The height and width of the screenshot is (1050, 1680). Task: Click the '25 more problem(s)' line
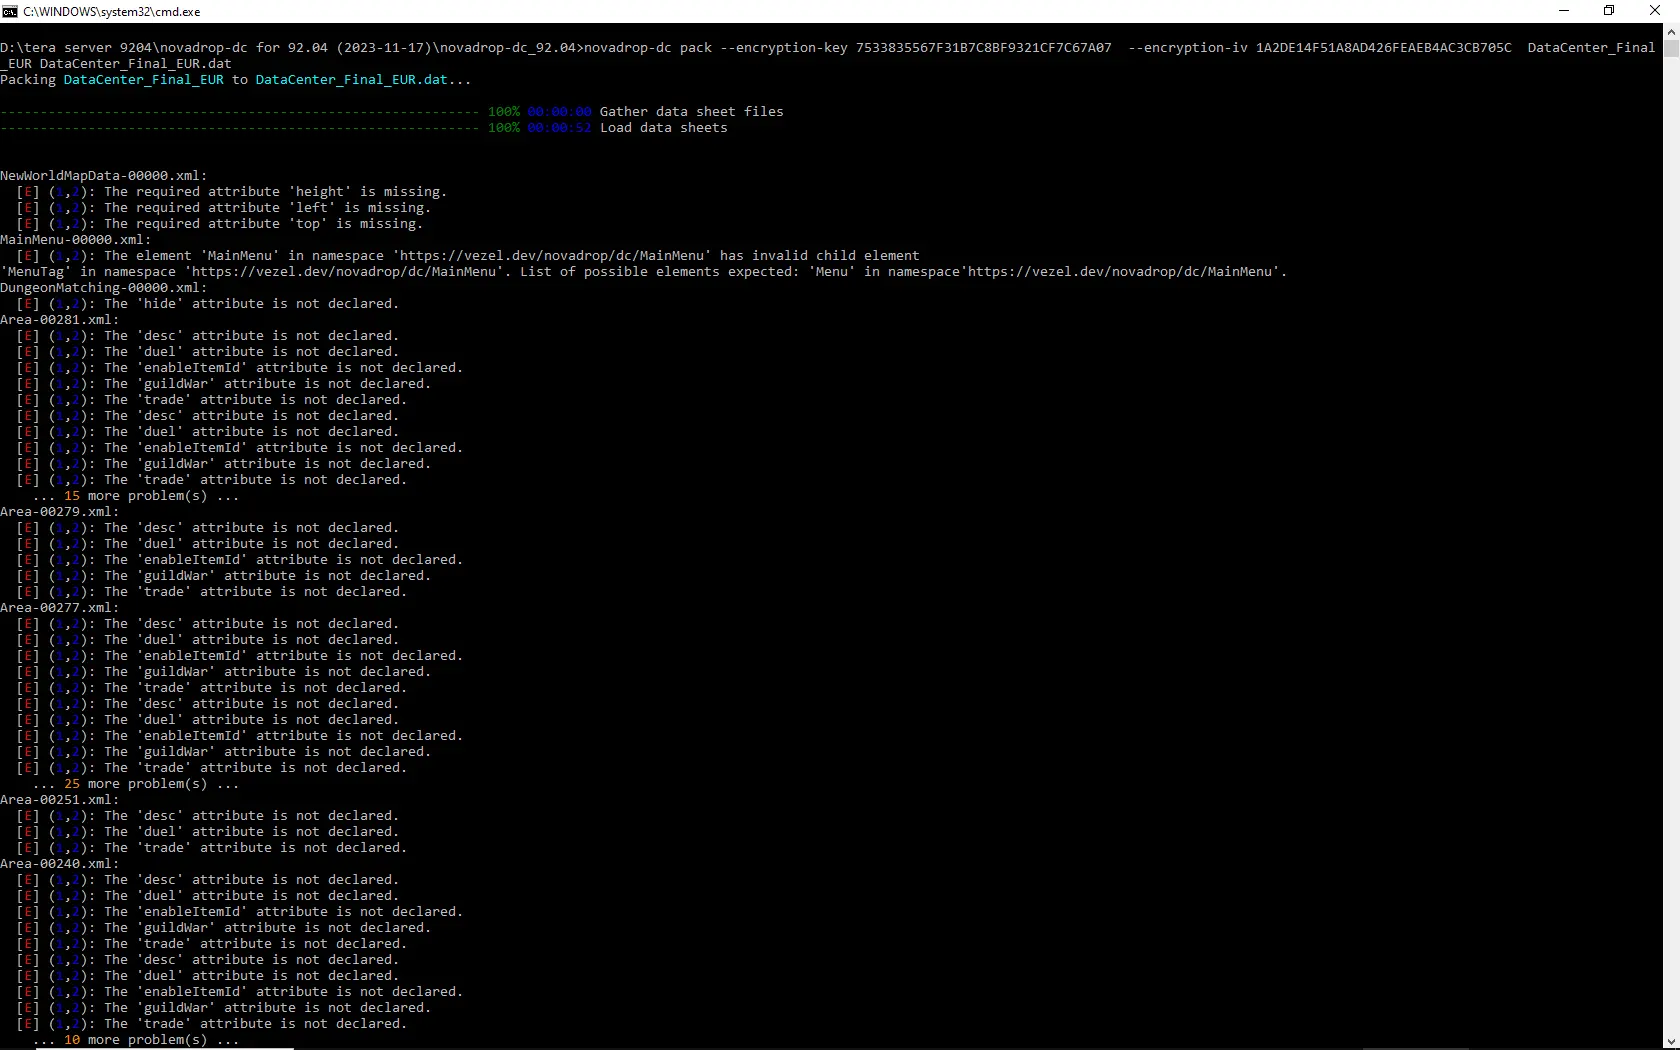pos(136,784)
